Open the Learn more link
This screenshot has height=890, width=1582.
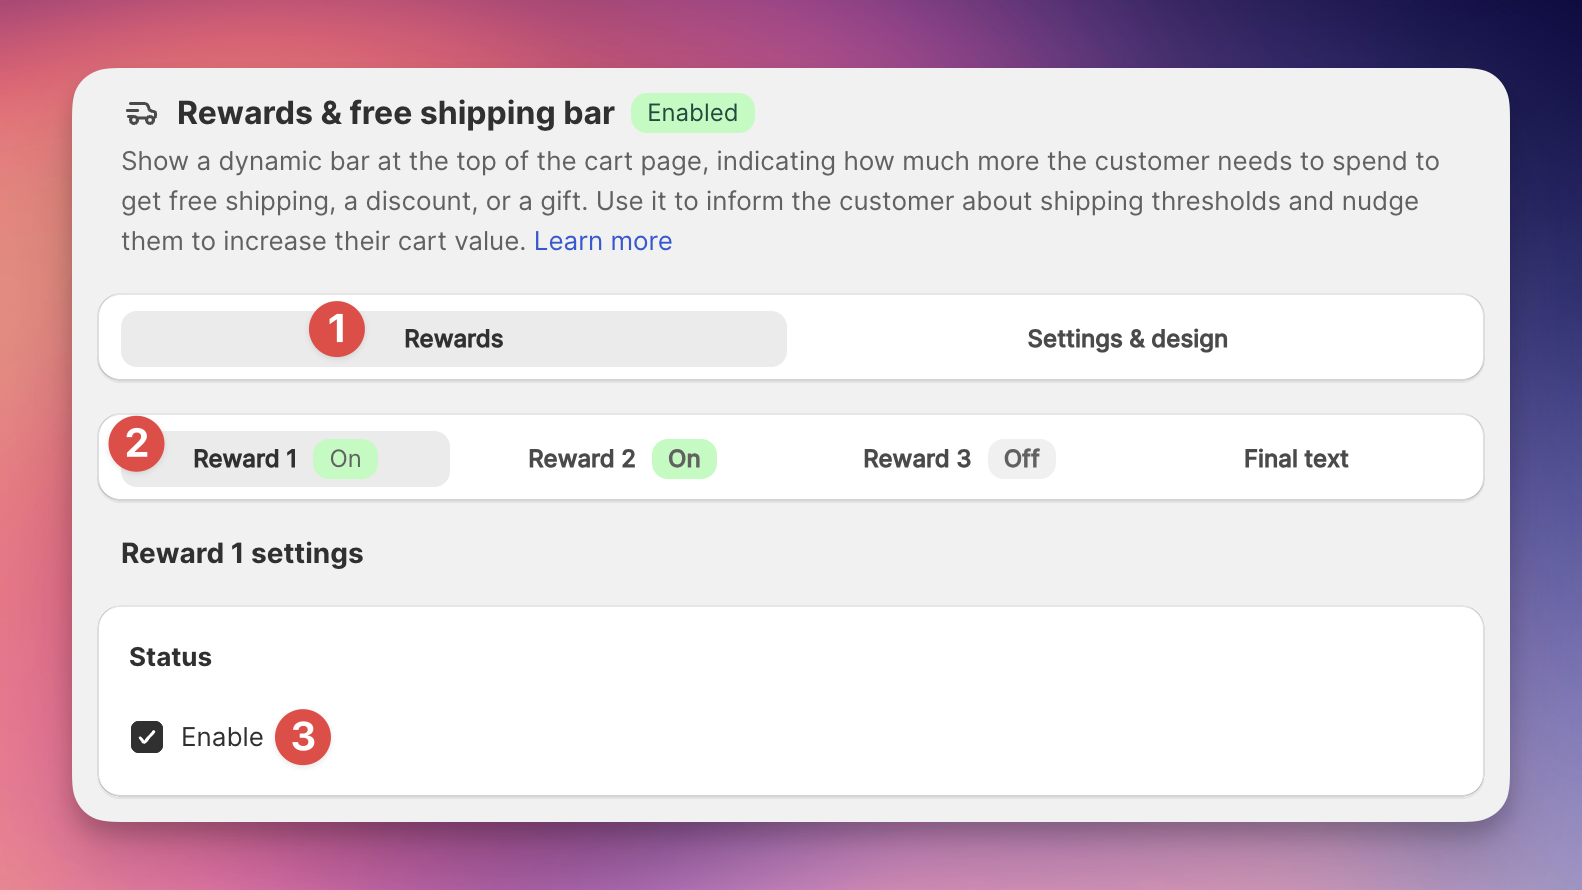(x=603, y=241)
